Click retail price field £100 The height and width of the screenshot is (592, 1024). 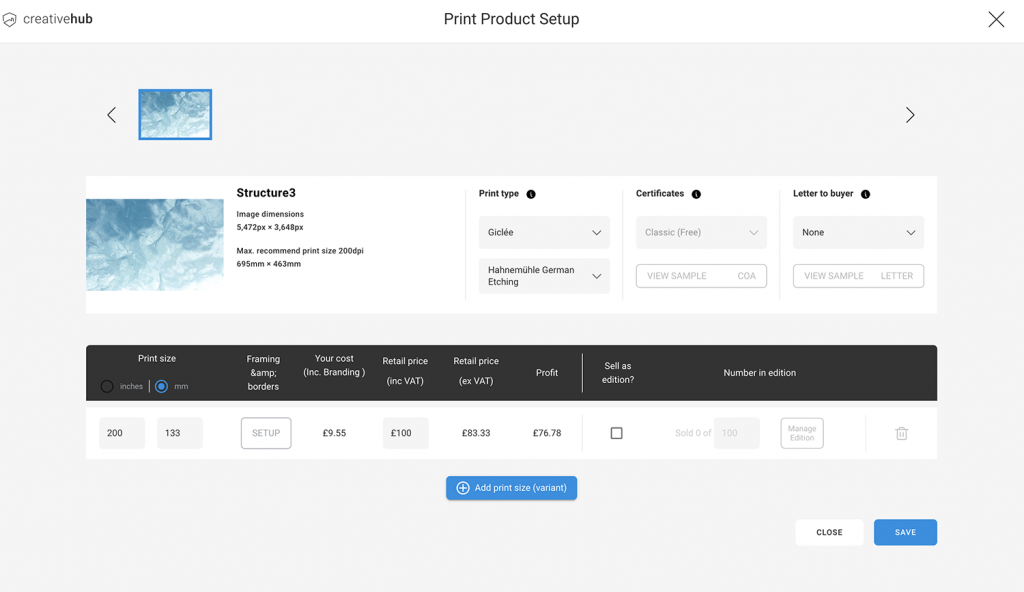click(406, 433)
